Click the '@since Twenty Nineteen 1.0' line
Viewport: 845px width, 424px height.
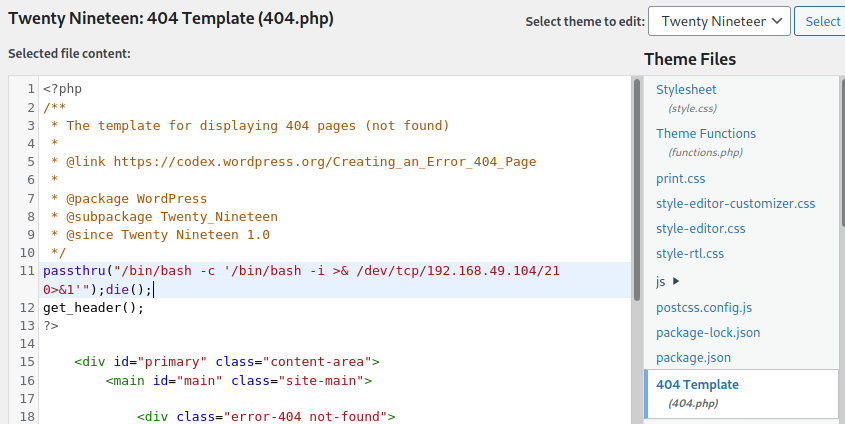point(160,235)
